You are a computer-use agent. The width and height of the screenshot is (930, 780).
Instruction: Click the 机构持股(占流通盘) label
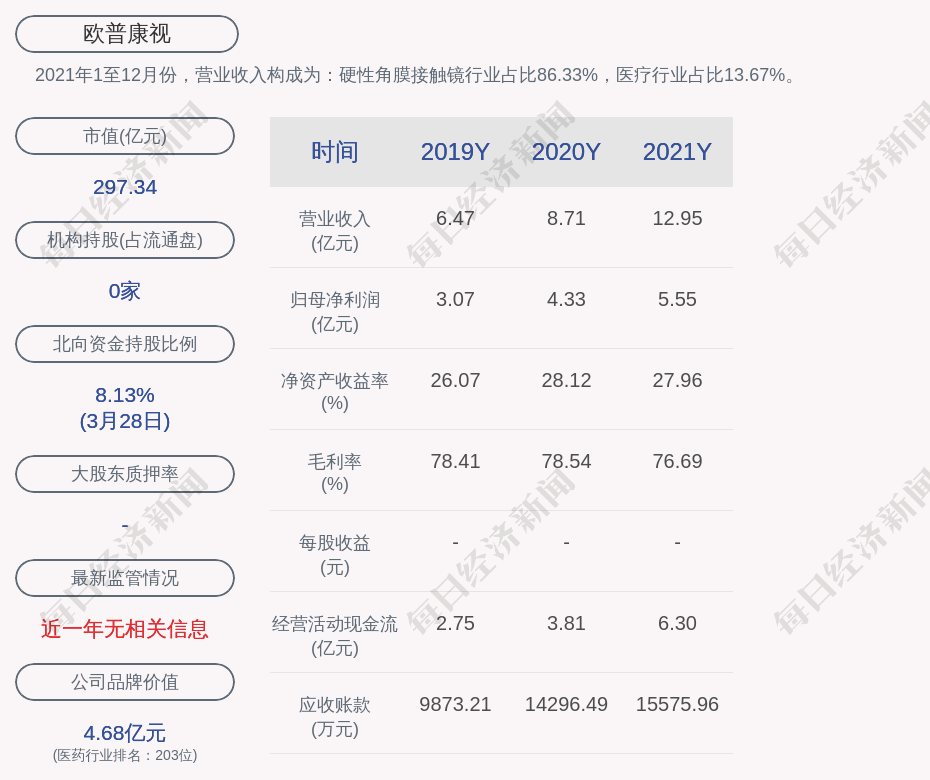click(125, 240)
